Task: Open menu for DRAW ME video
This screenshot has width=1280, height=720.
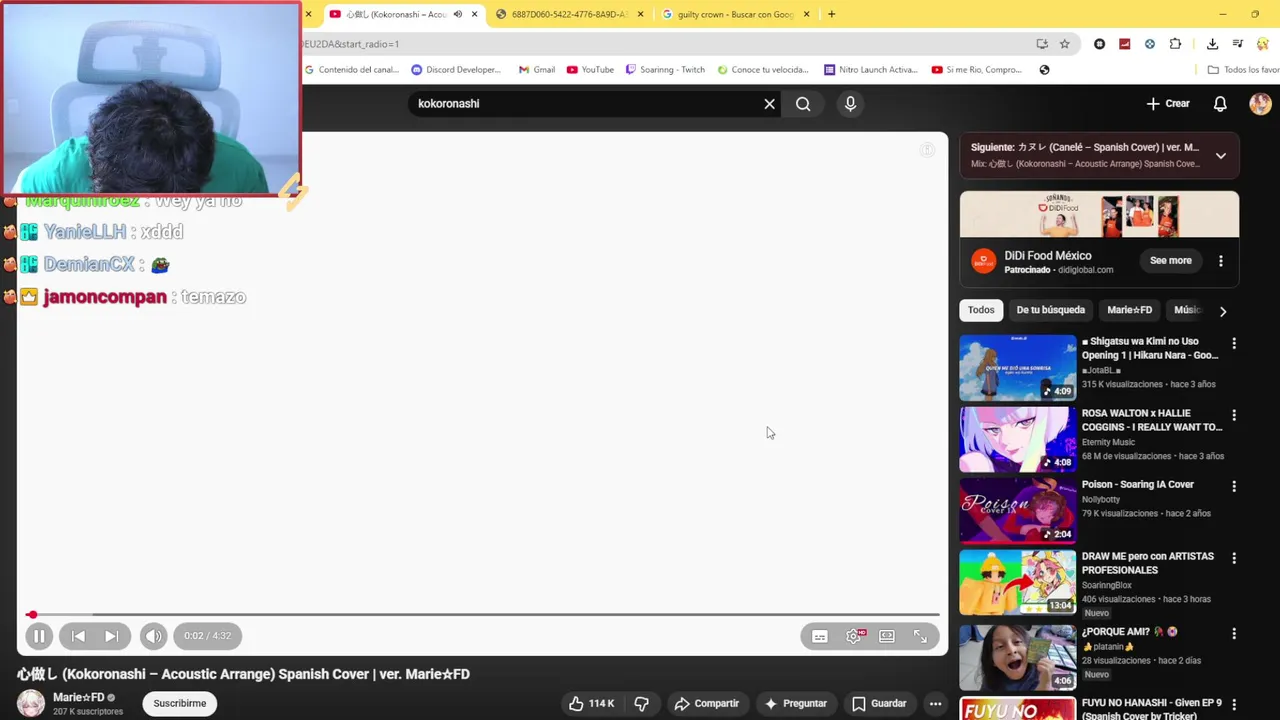Action: pos(1234,558)
